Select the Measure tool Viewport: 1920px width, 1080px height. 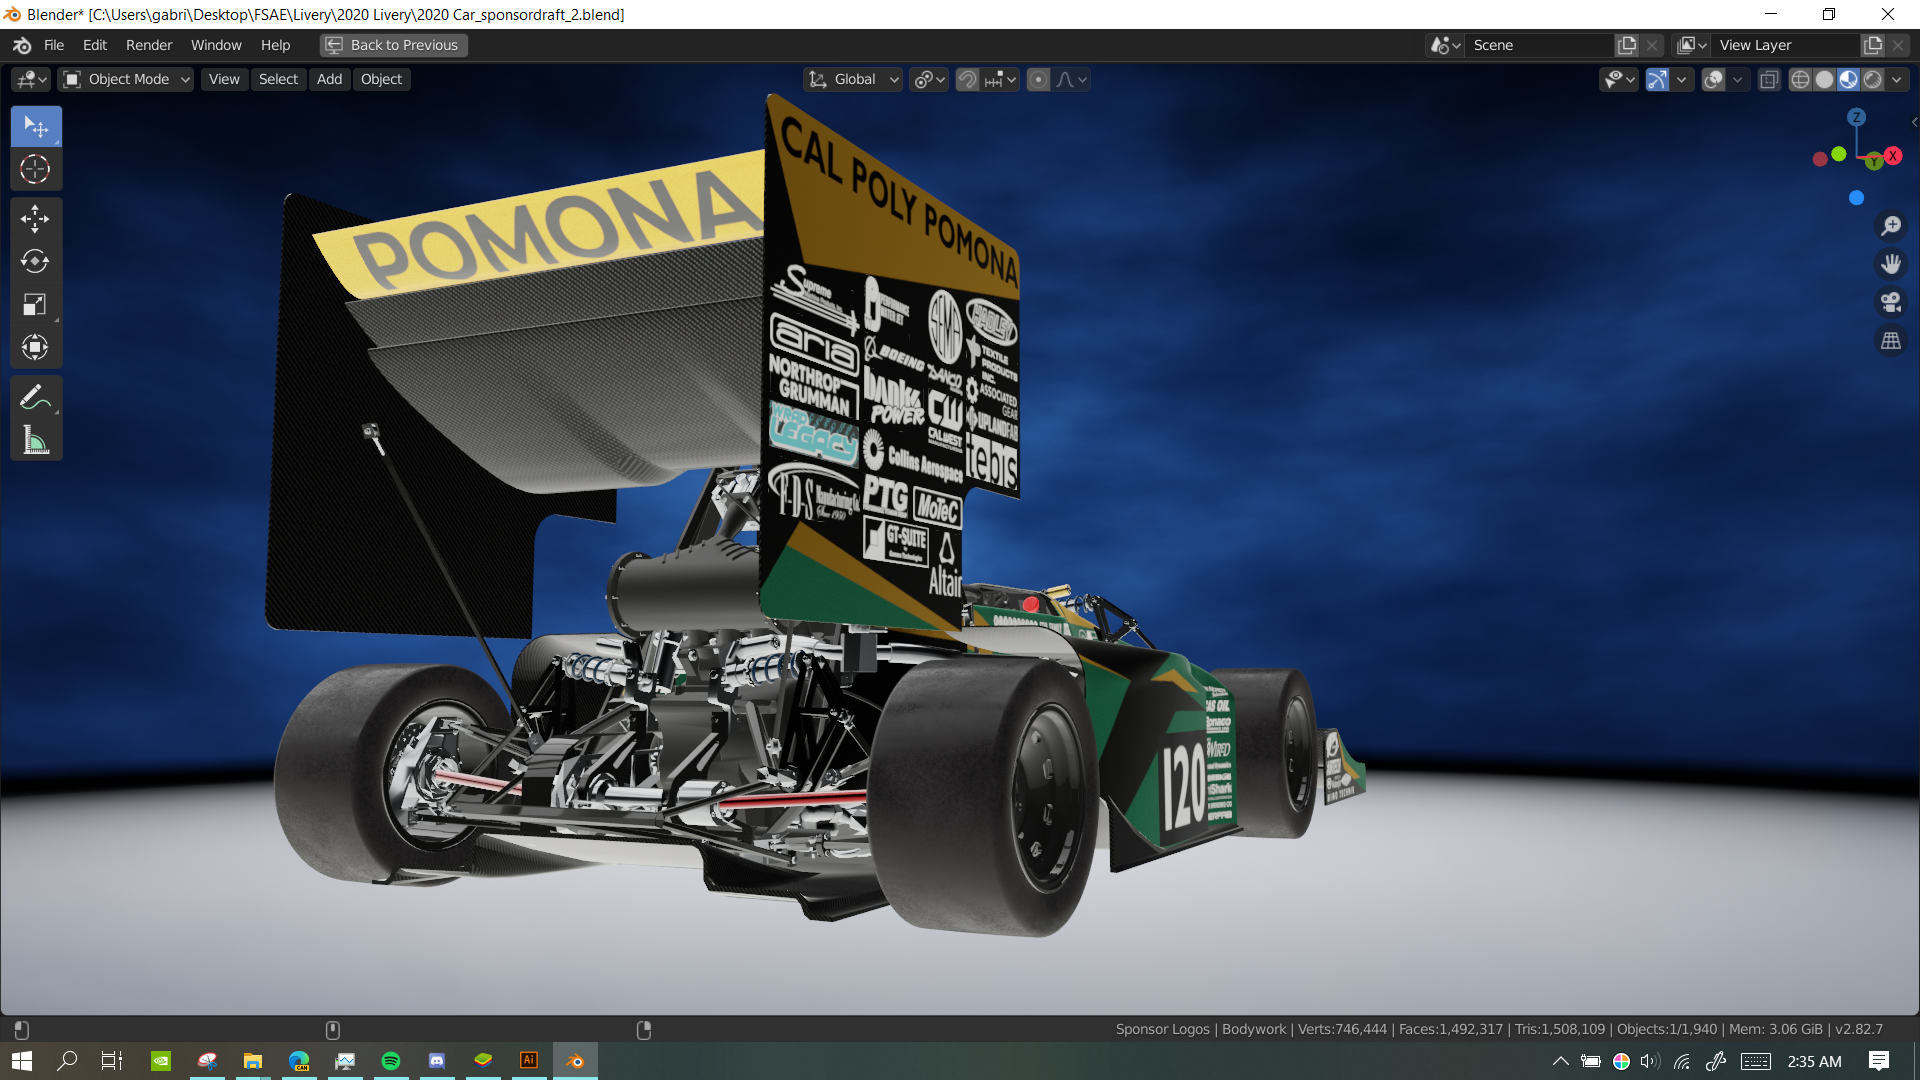pyautogui.click(x=36, y=440)
